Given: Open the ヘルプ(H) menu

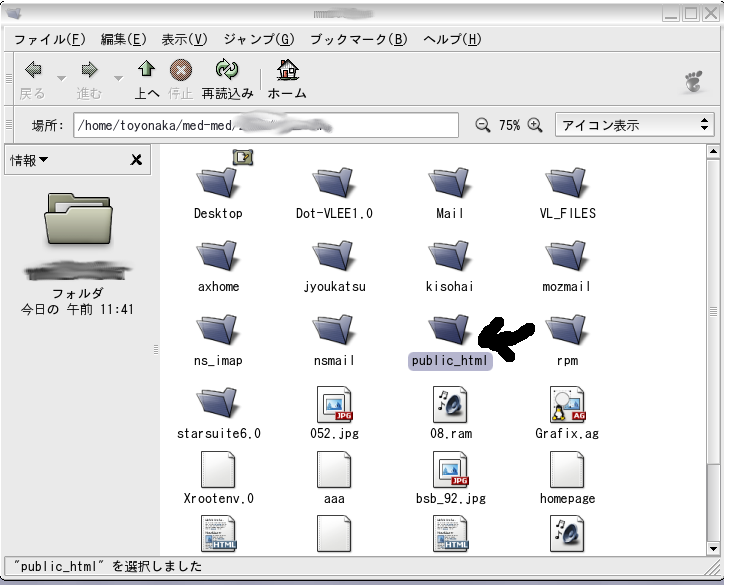Looking at the screenshot, I should click(x=452, y=39).
